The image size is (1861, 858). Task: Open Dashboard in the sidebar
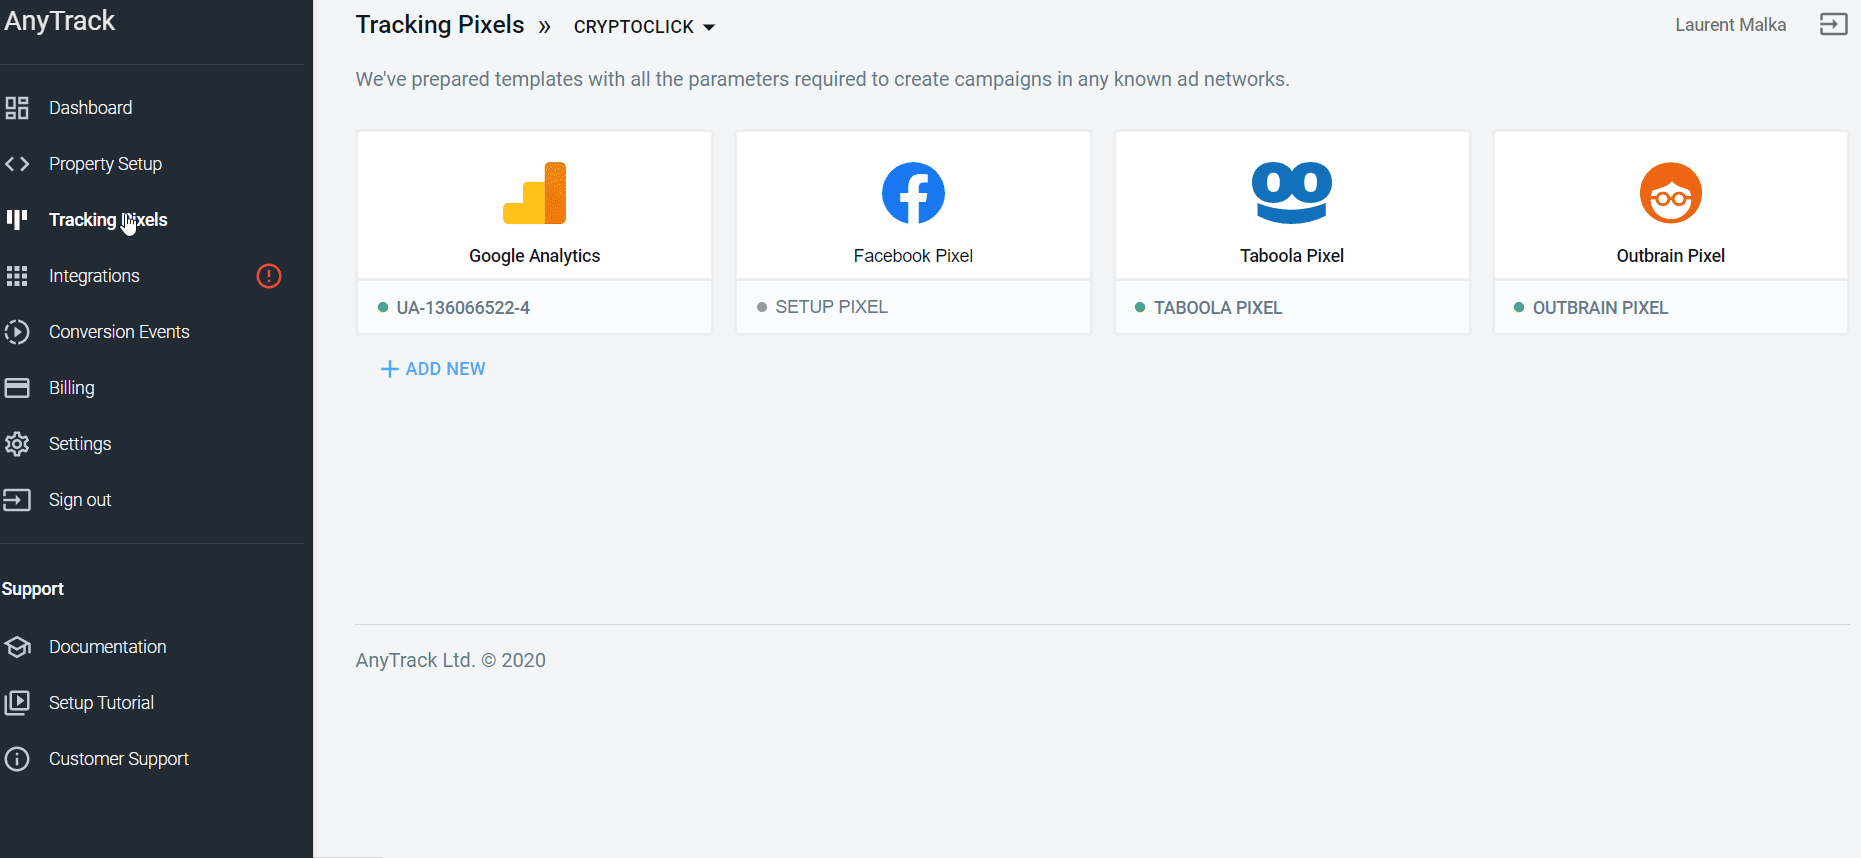[x=91, y=108]
